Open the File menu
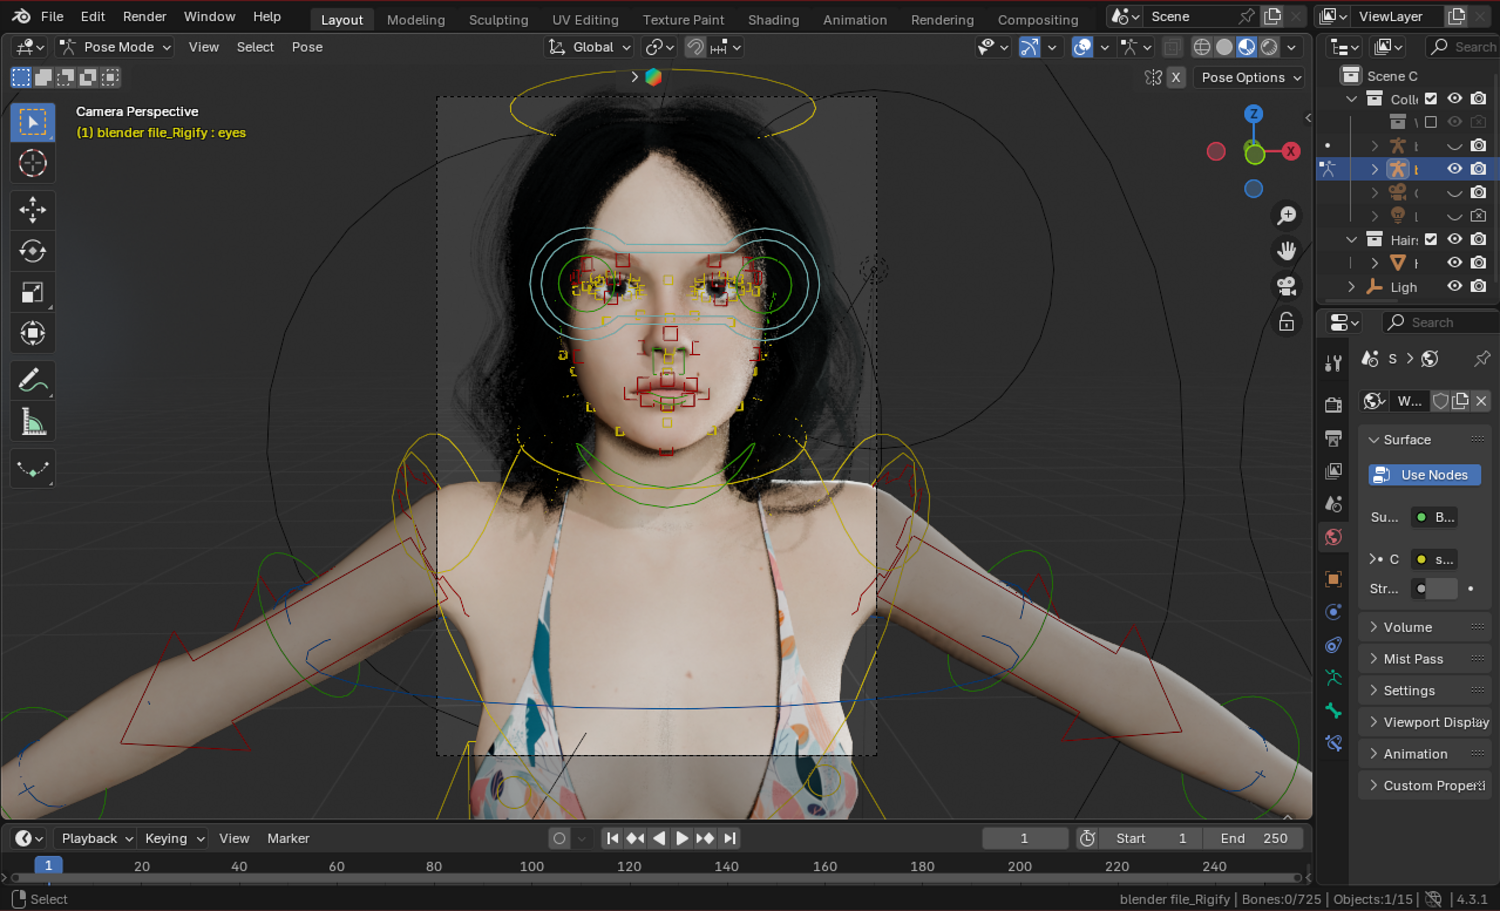This screenshot has width=1500, height=911. 52,16
